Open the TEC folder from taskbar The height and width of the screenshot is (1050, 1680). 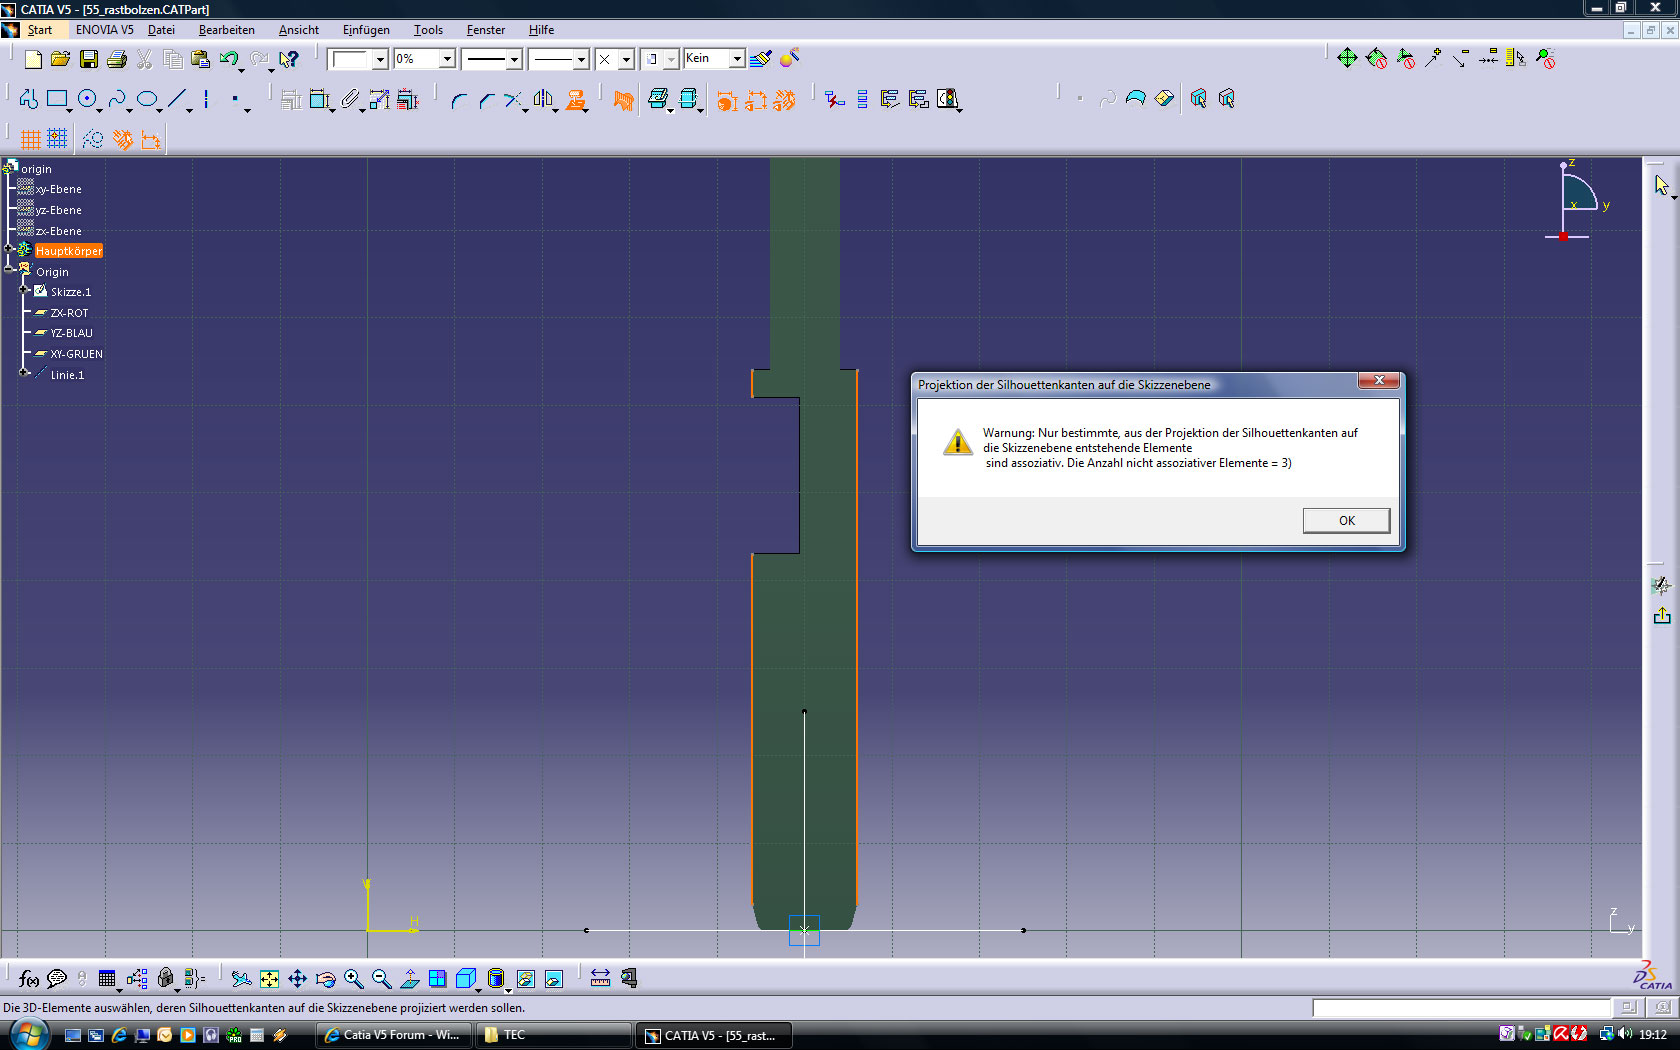tap(553, 1035)
